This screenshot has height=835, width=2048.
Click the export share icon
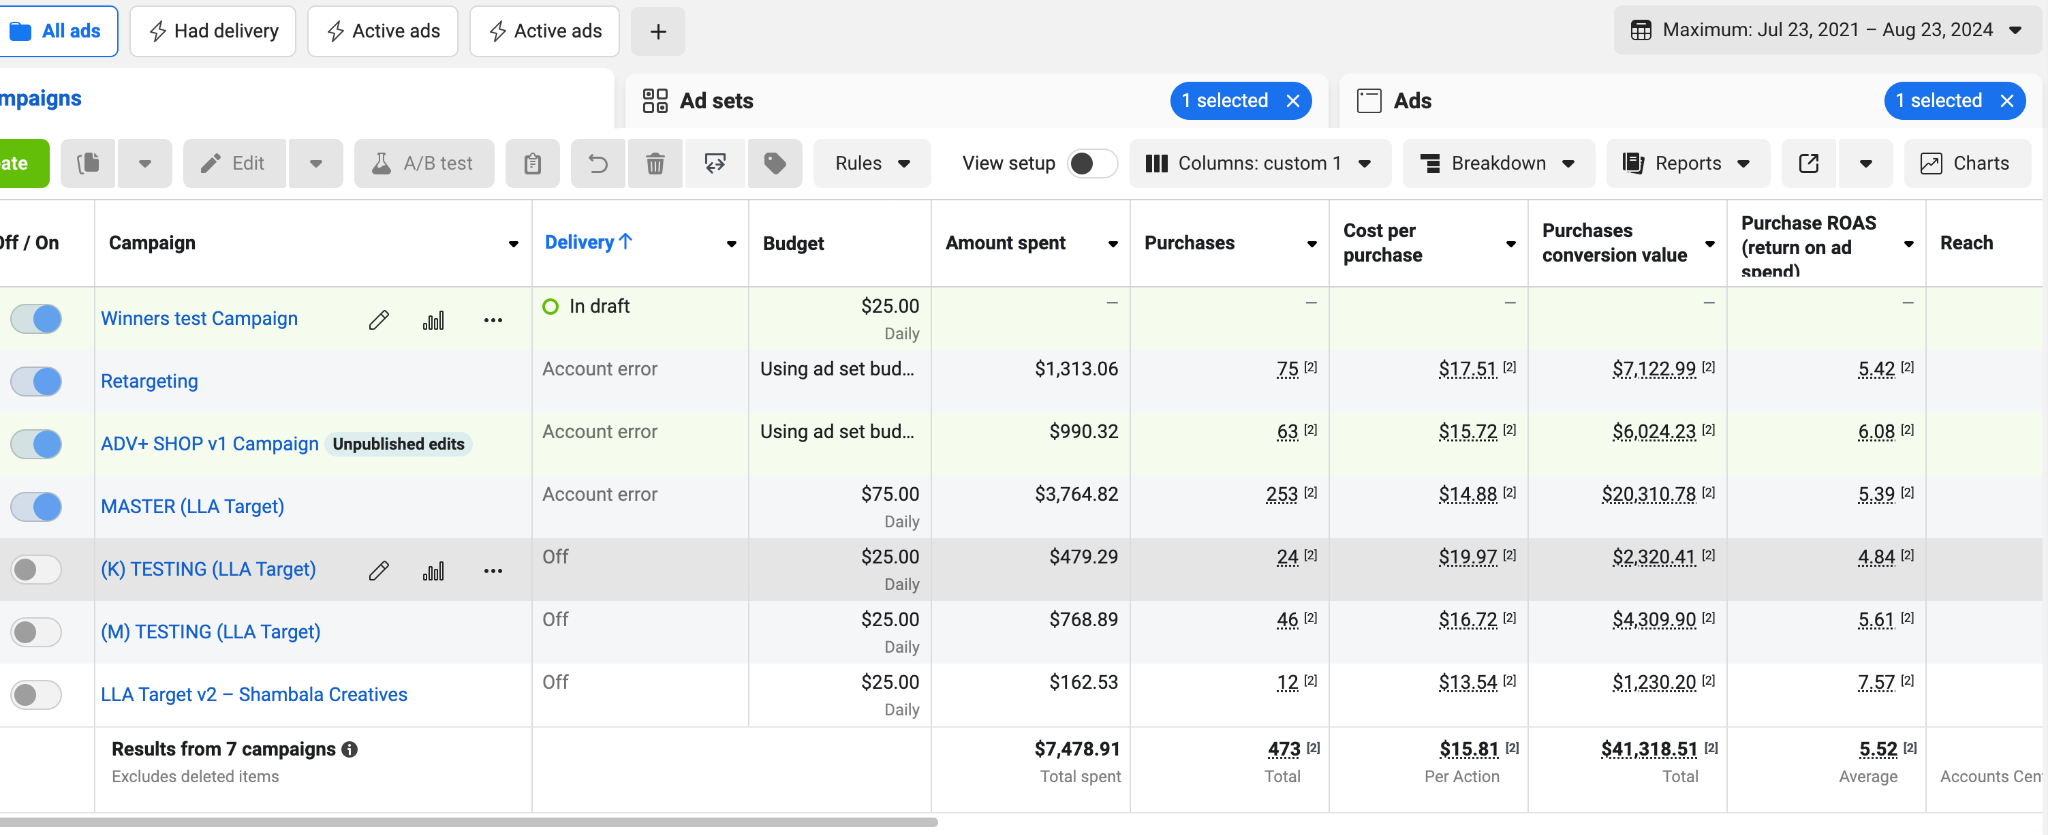pos(1809,163)
